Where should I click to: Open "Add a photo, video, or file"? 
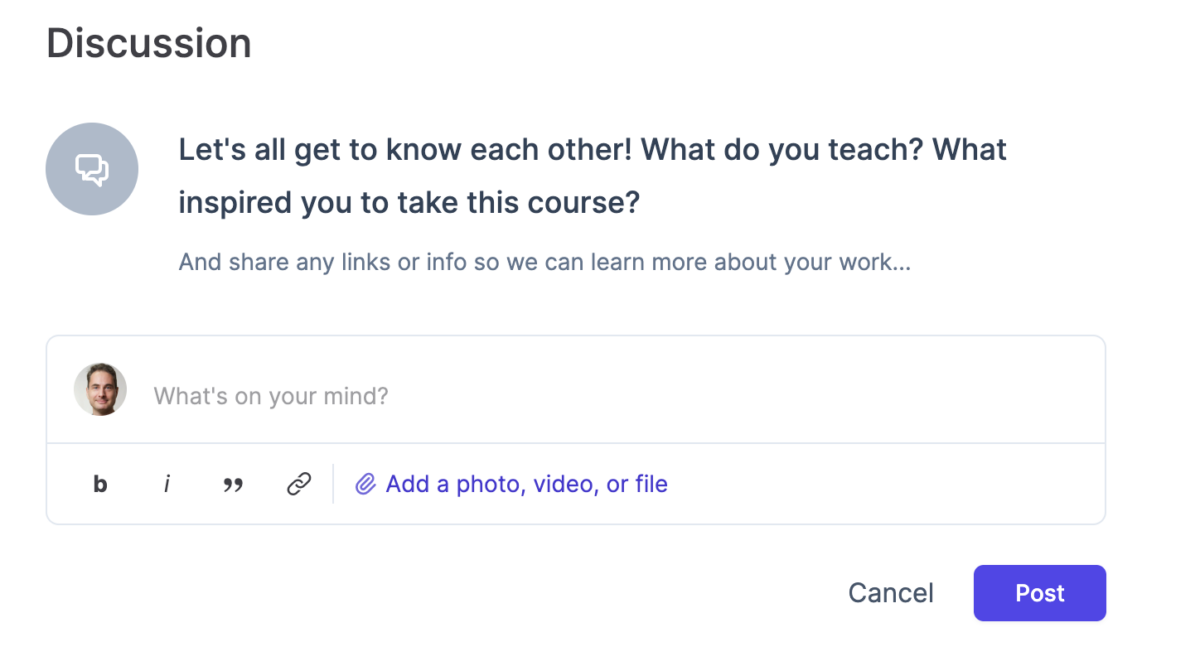(x=526, y=485)
